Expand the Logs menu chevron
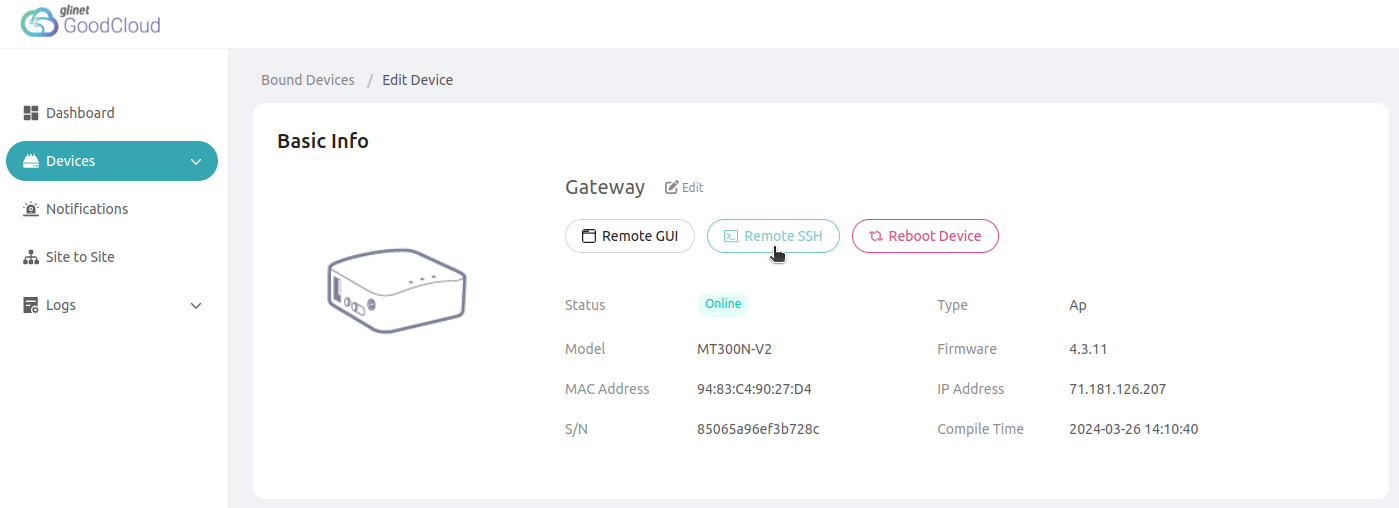1399x508 pixels. click(x=196, y=306)
